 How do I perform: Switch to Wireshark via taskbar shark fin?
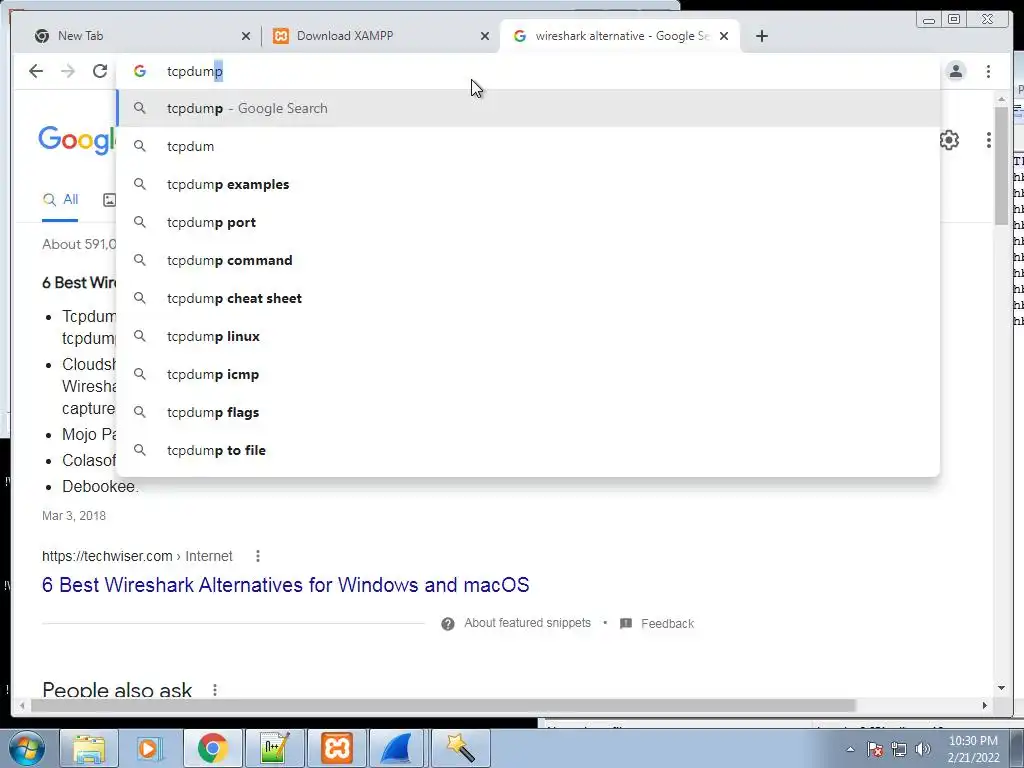point(397,748)
